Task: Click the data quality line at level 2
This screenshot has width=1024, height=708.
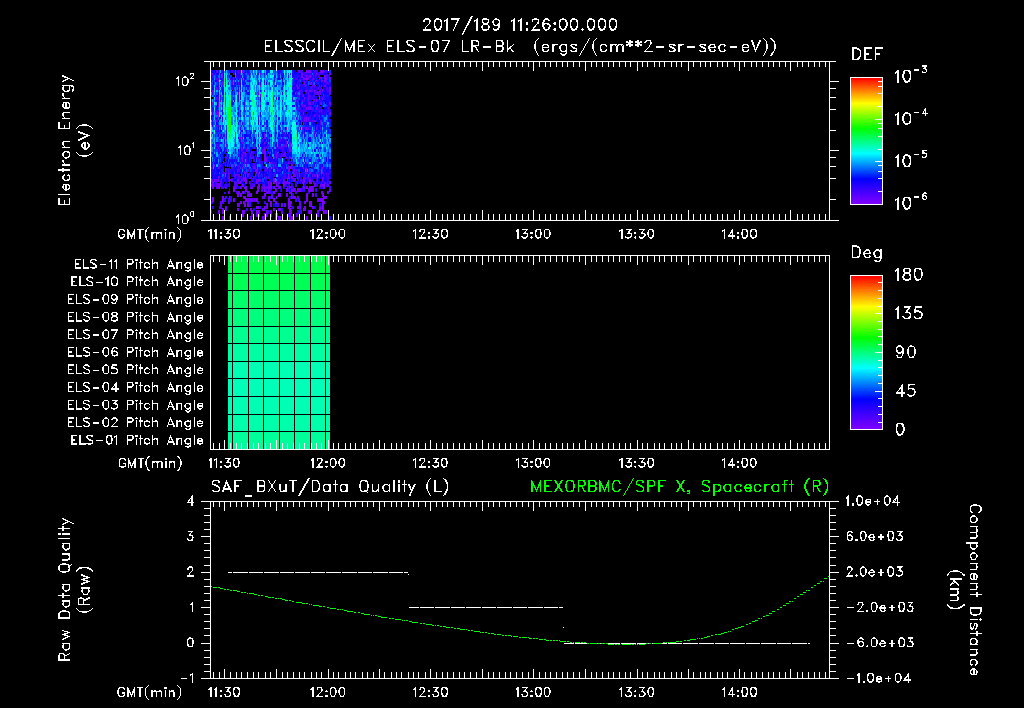Action: tap(318, 573)
